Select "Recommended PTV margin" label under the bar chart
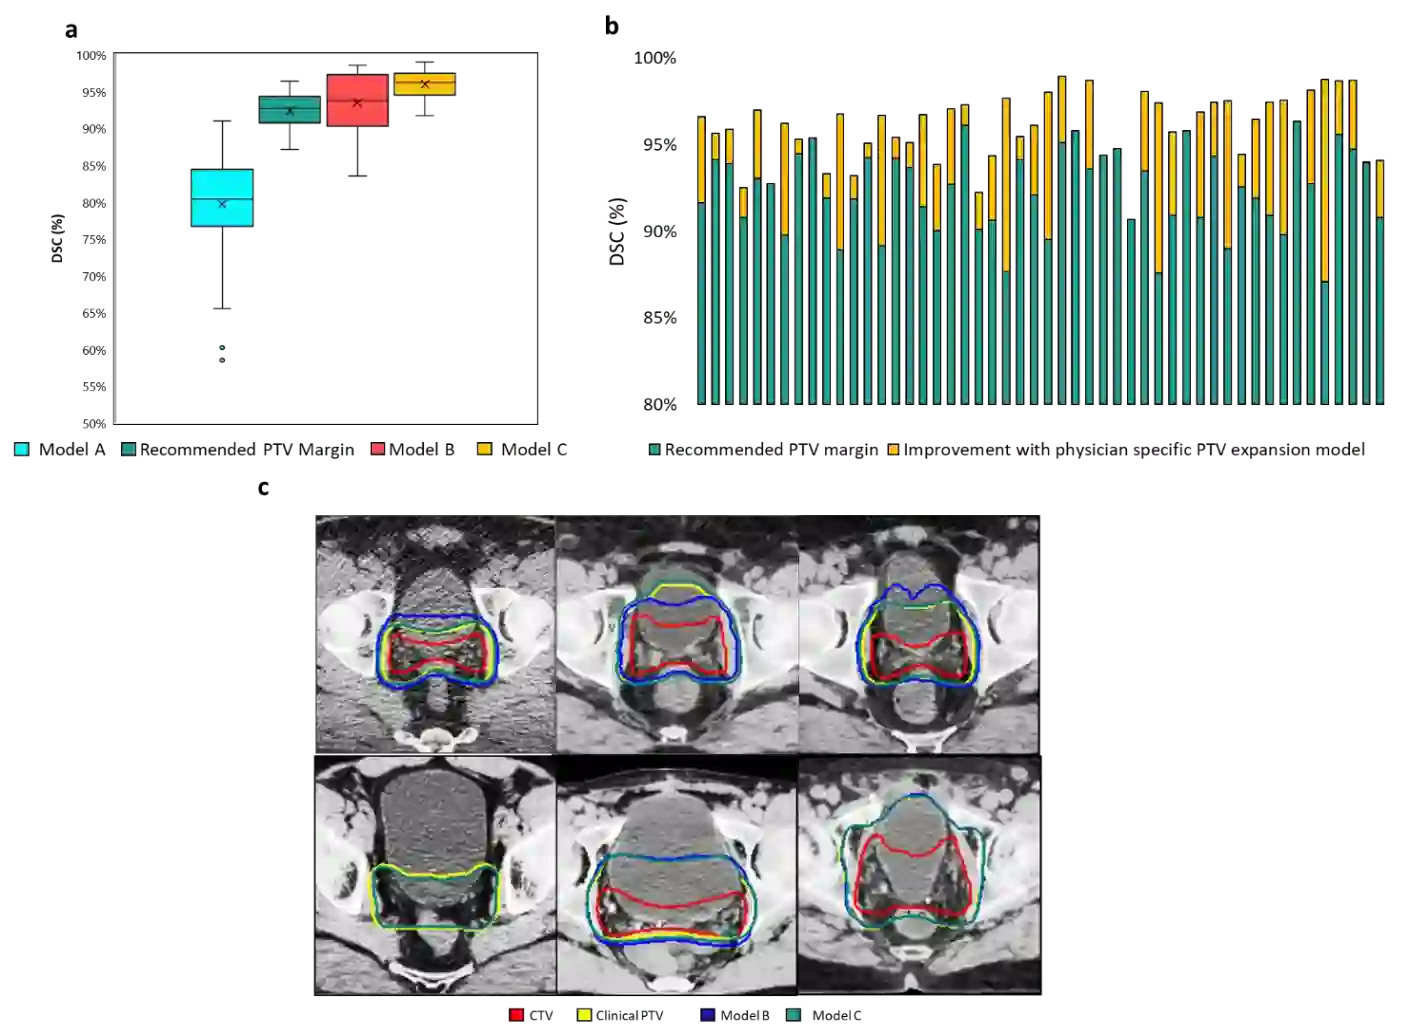The width and height of the screenshot is (1409, 1034). tap(771, 450)
